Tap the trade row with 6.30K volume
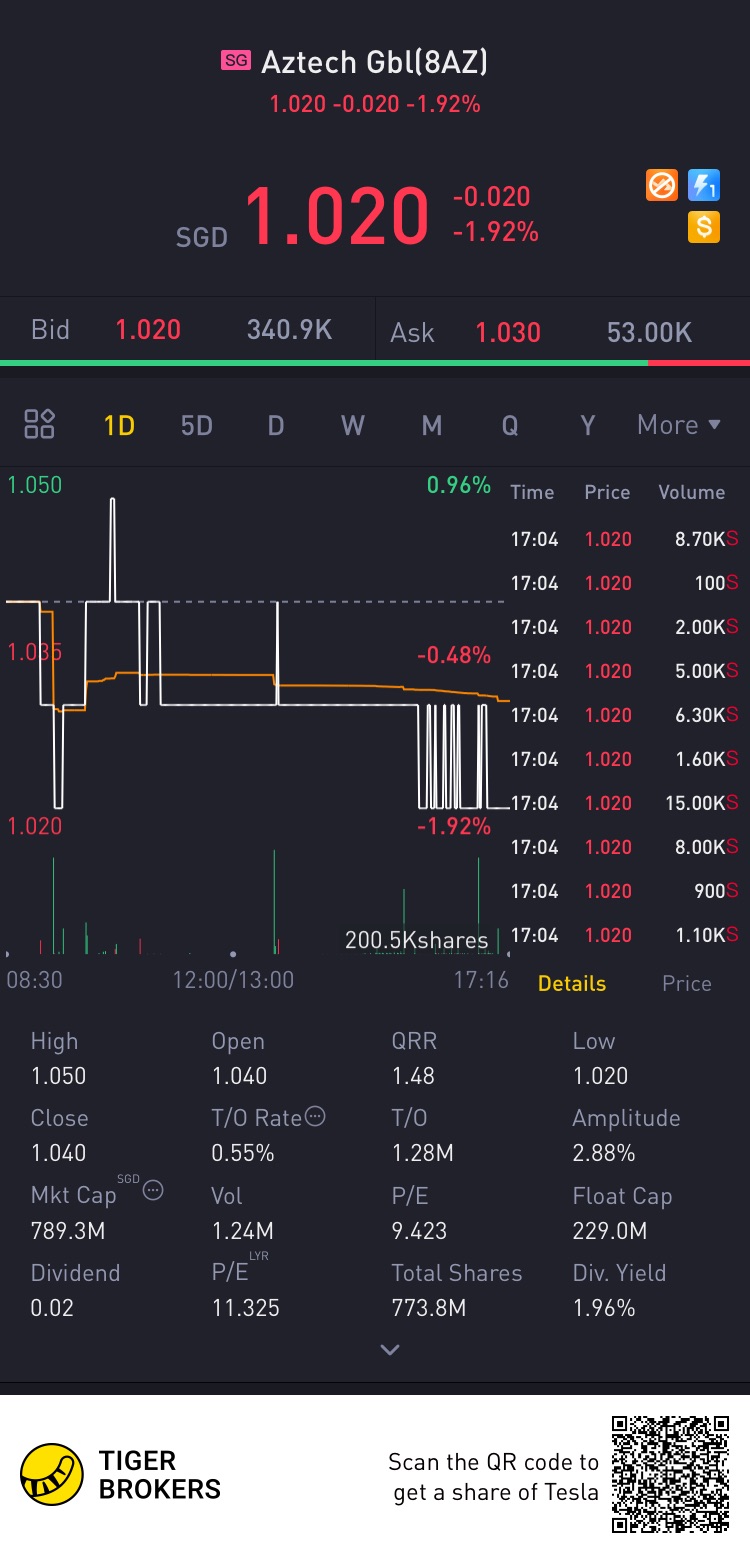Image resolution: width=750 pixels, height=1555 pixels. (625, 715)
